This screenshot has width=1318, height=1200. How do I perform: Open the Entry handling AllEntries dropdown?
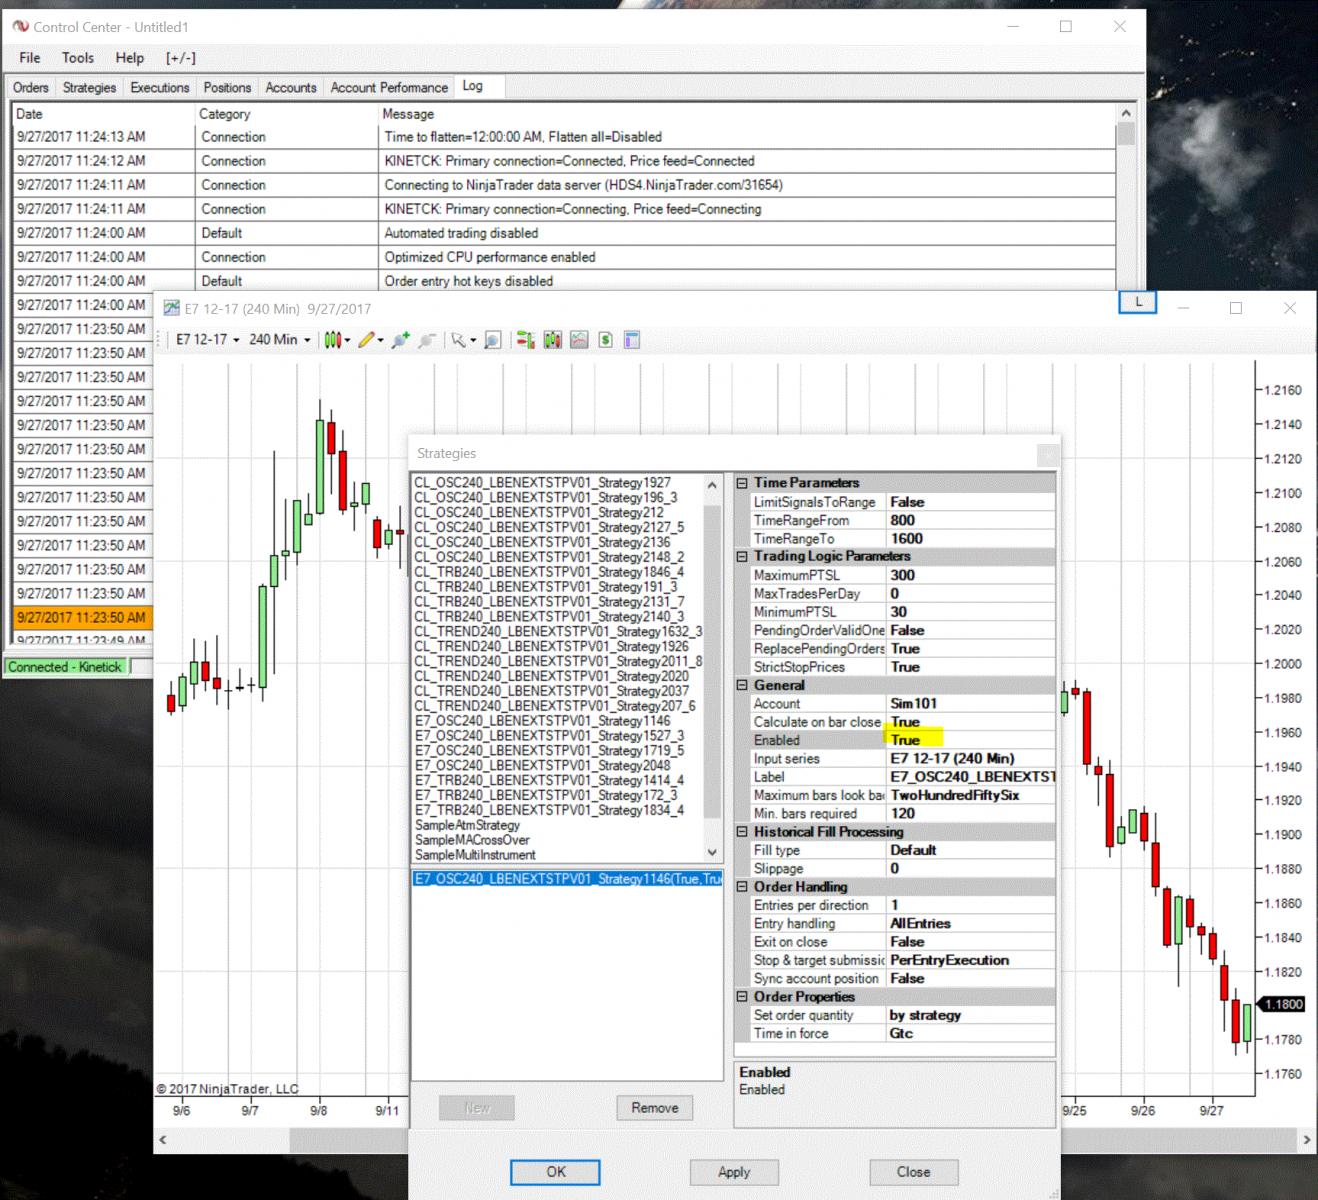tap(970, 924)
